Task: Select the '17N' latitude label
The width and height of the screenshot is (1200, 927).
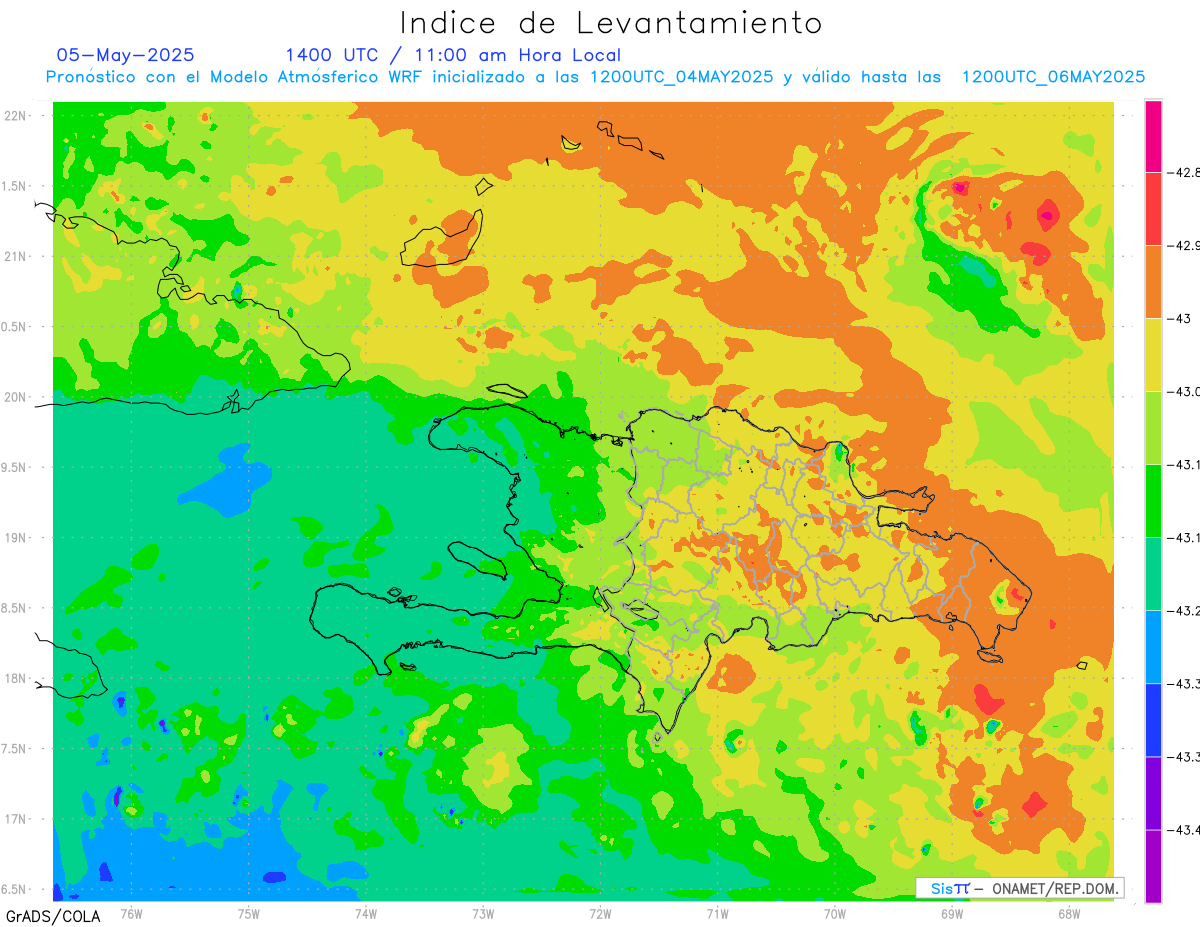Action: pos(15,819)
